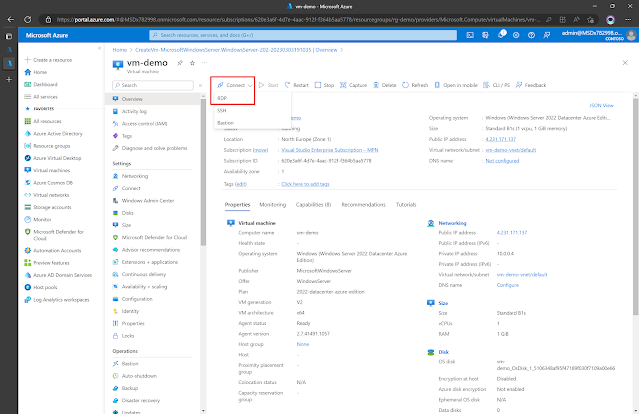Image resolution: width=639 pixels, height=414 pixels.
Task: Close the vm-demo blade
Action: pos(625,63)
